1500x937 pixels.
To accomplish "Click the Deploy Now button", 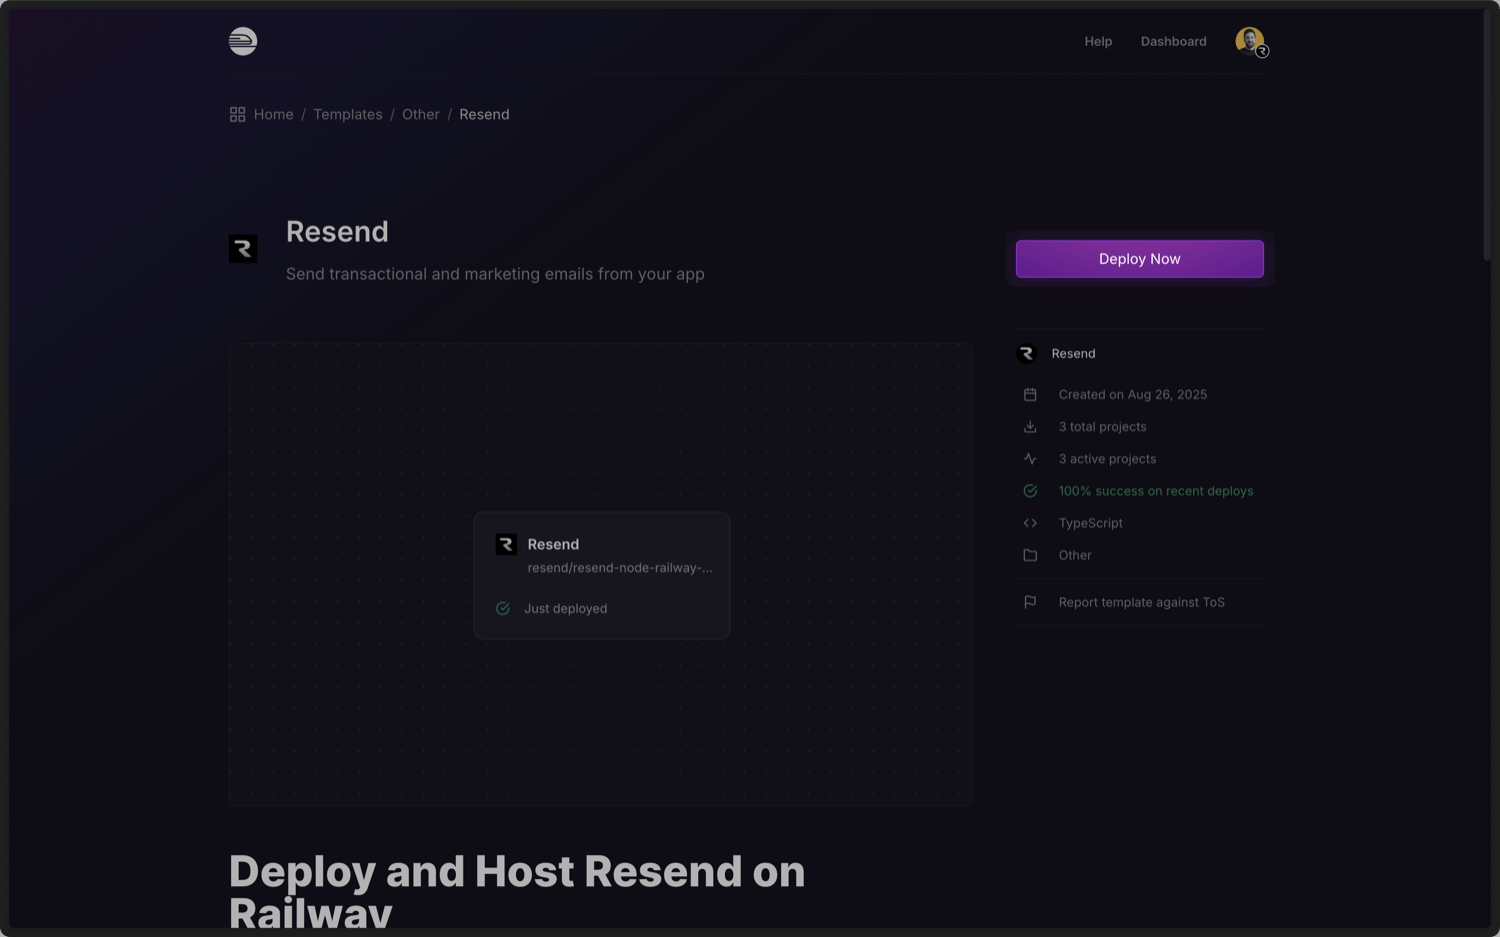I will tap(1139, 259).
